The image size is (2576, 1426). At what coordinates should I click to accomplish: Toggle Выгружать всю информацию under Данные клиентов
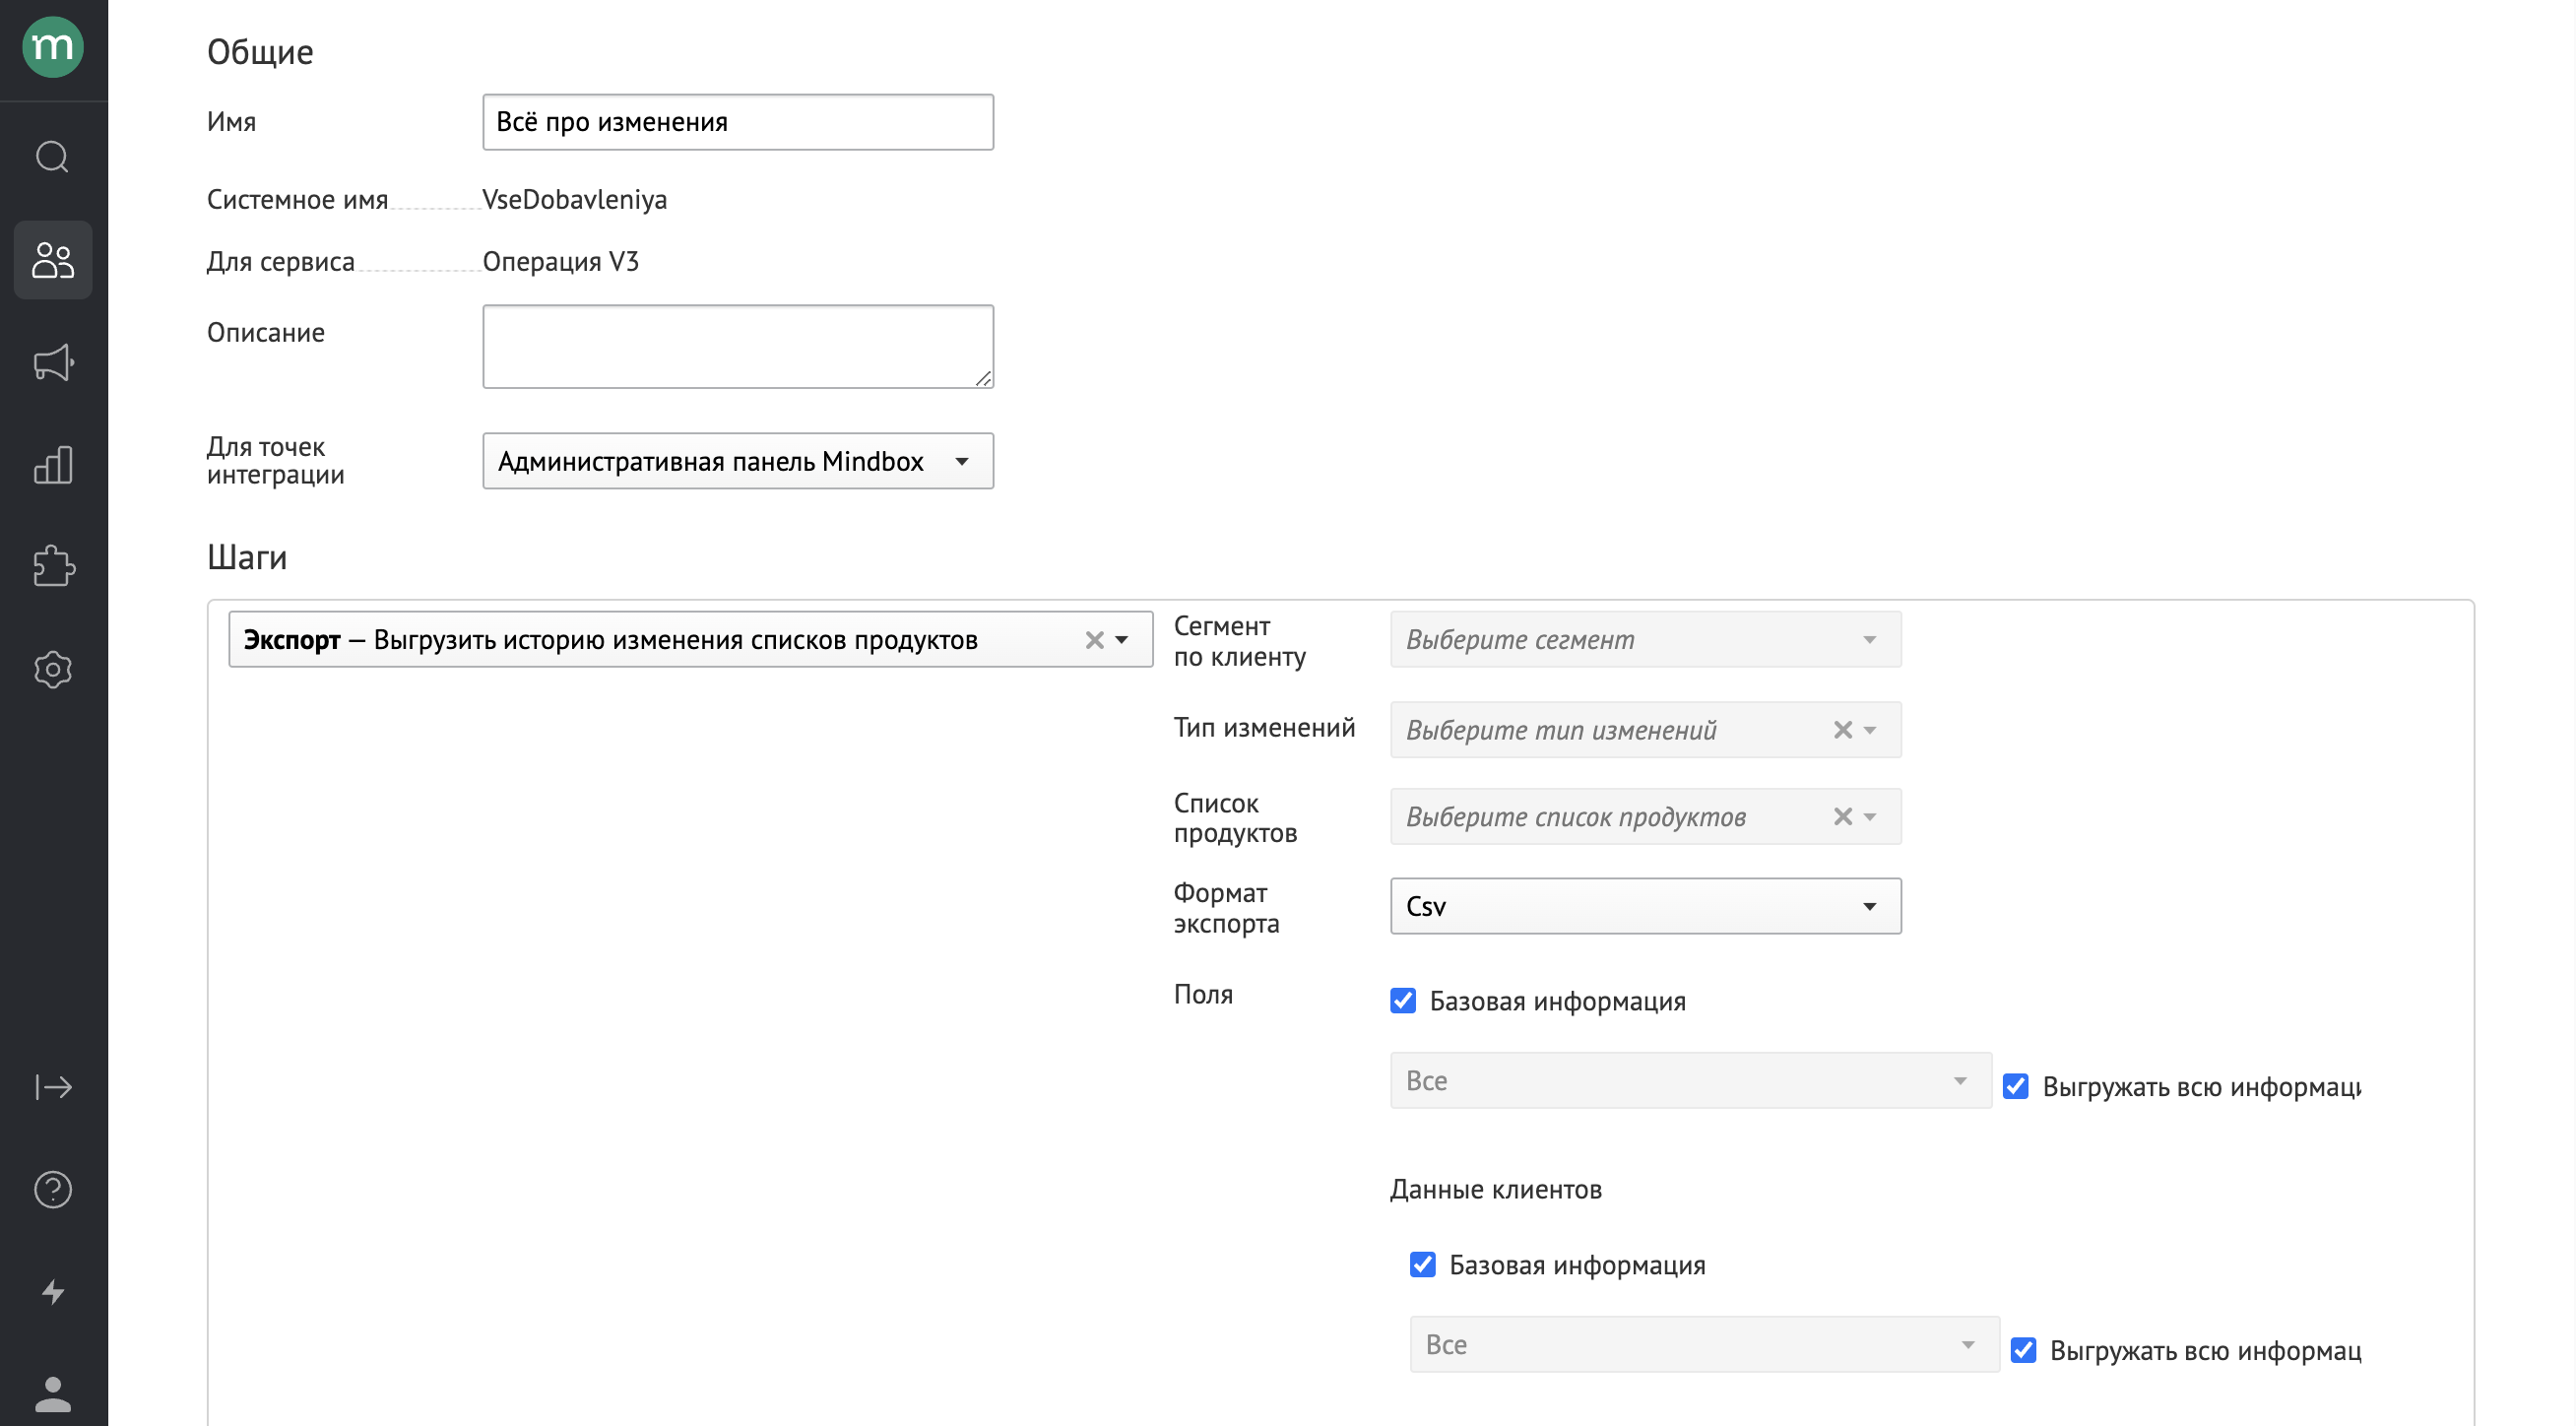coord(2023,1351)
